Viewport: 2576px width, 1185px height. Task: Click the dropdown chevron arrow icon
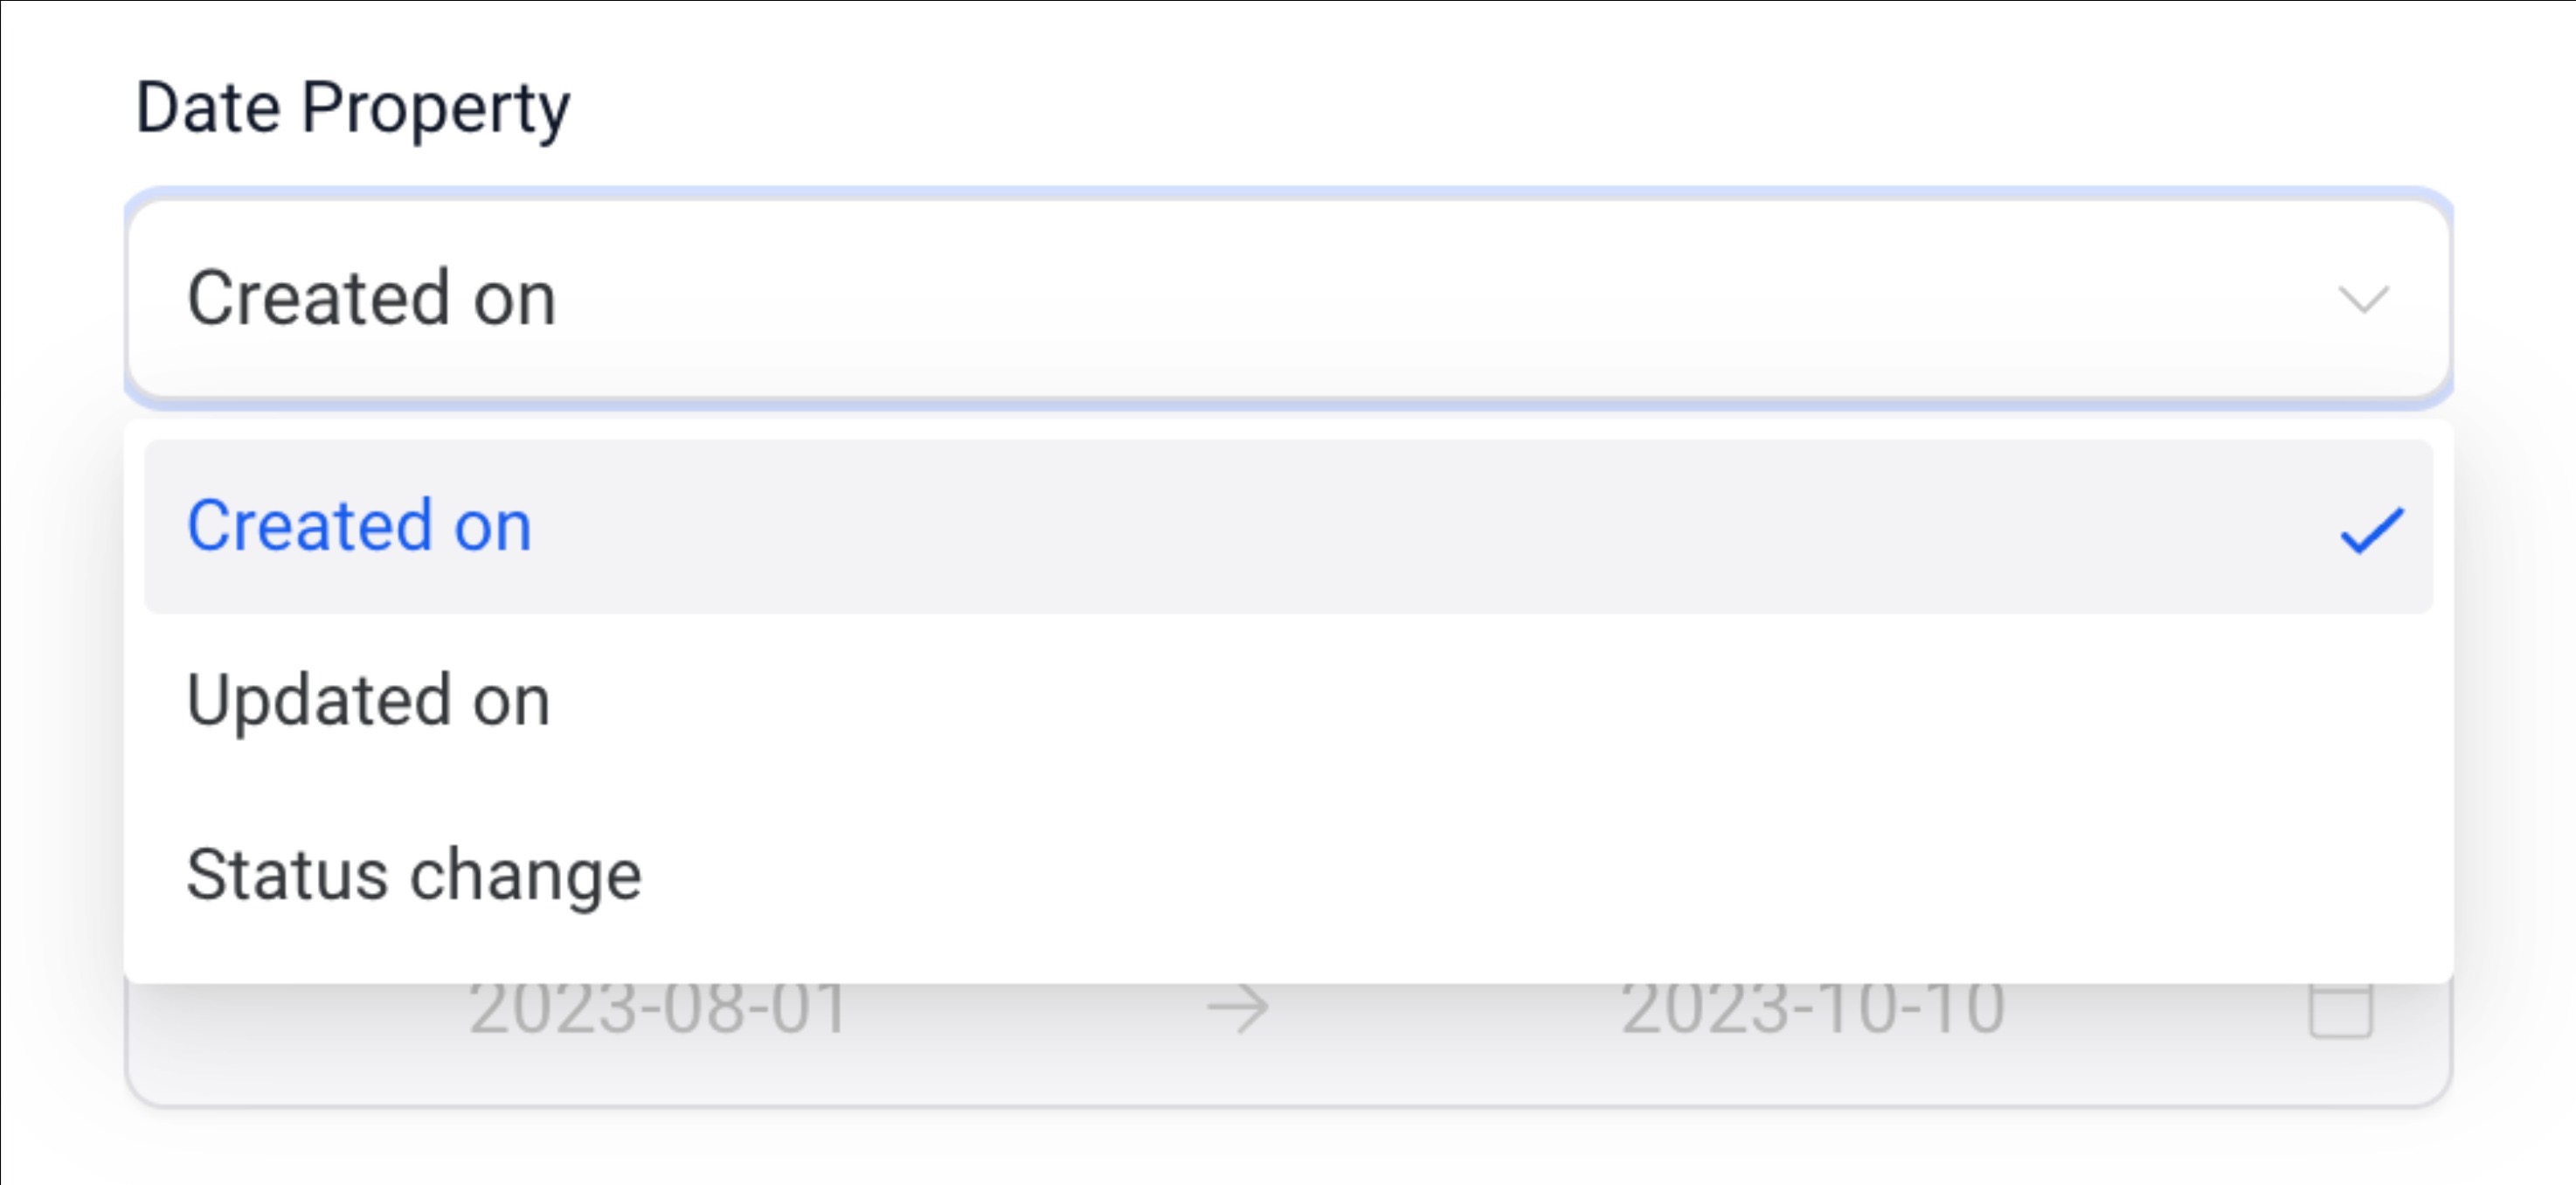pyautogui.click(x=2363, y=299)
